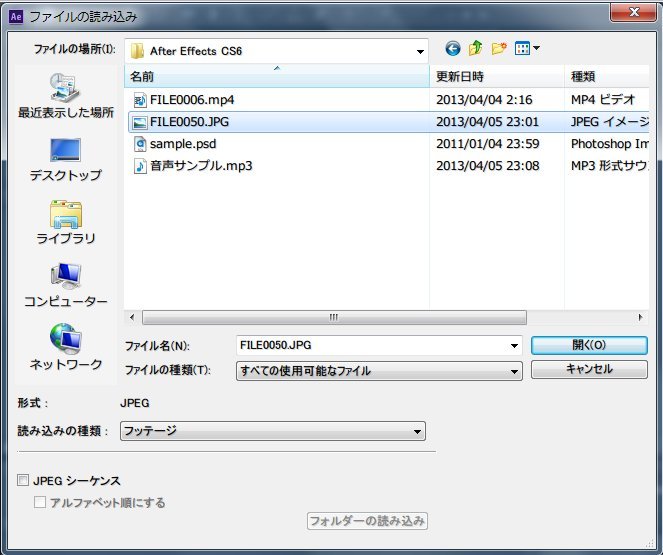Open コンピューター in sidebar
663x555 pixels.
pyautogui.click(x=66, y=285)
